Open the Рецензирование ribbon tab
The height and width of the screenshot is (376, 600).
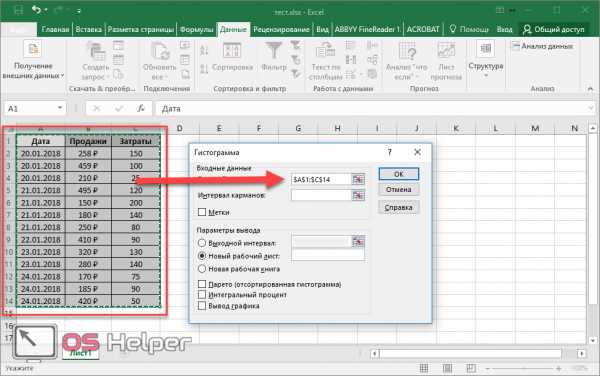[281, 29]
